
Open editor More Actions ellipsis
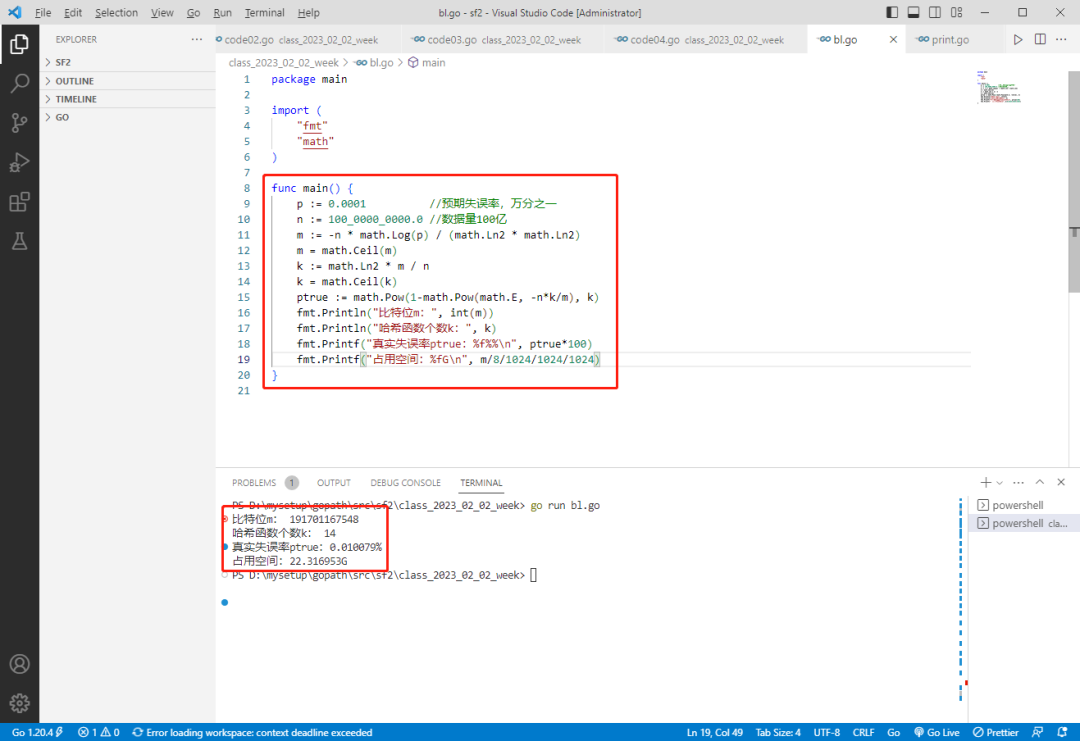click(x=1061, y=39)
